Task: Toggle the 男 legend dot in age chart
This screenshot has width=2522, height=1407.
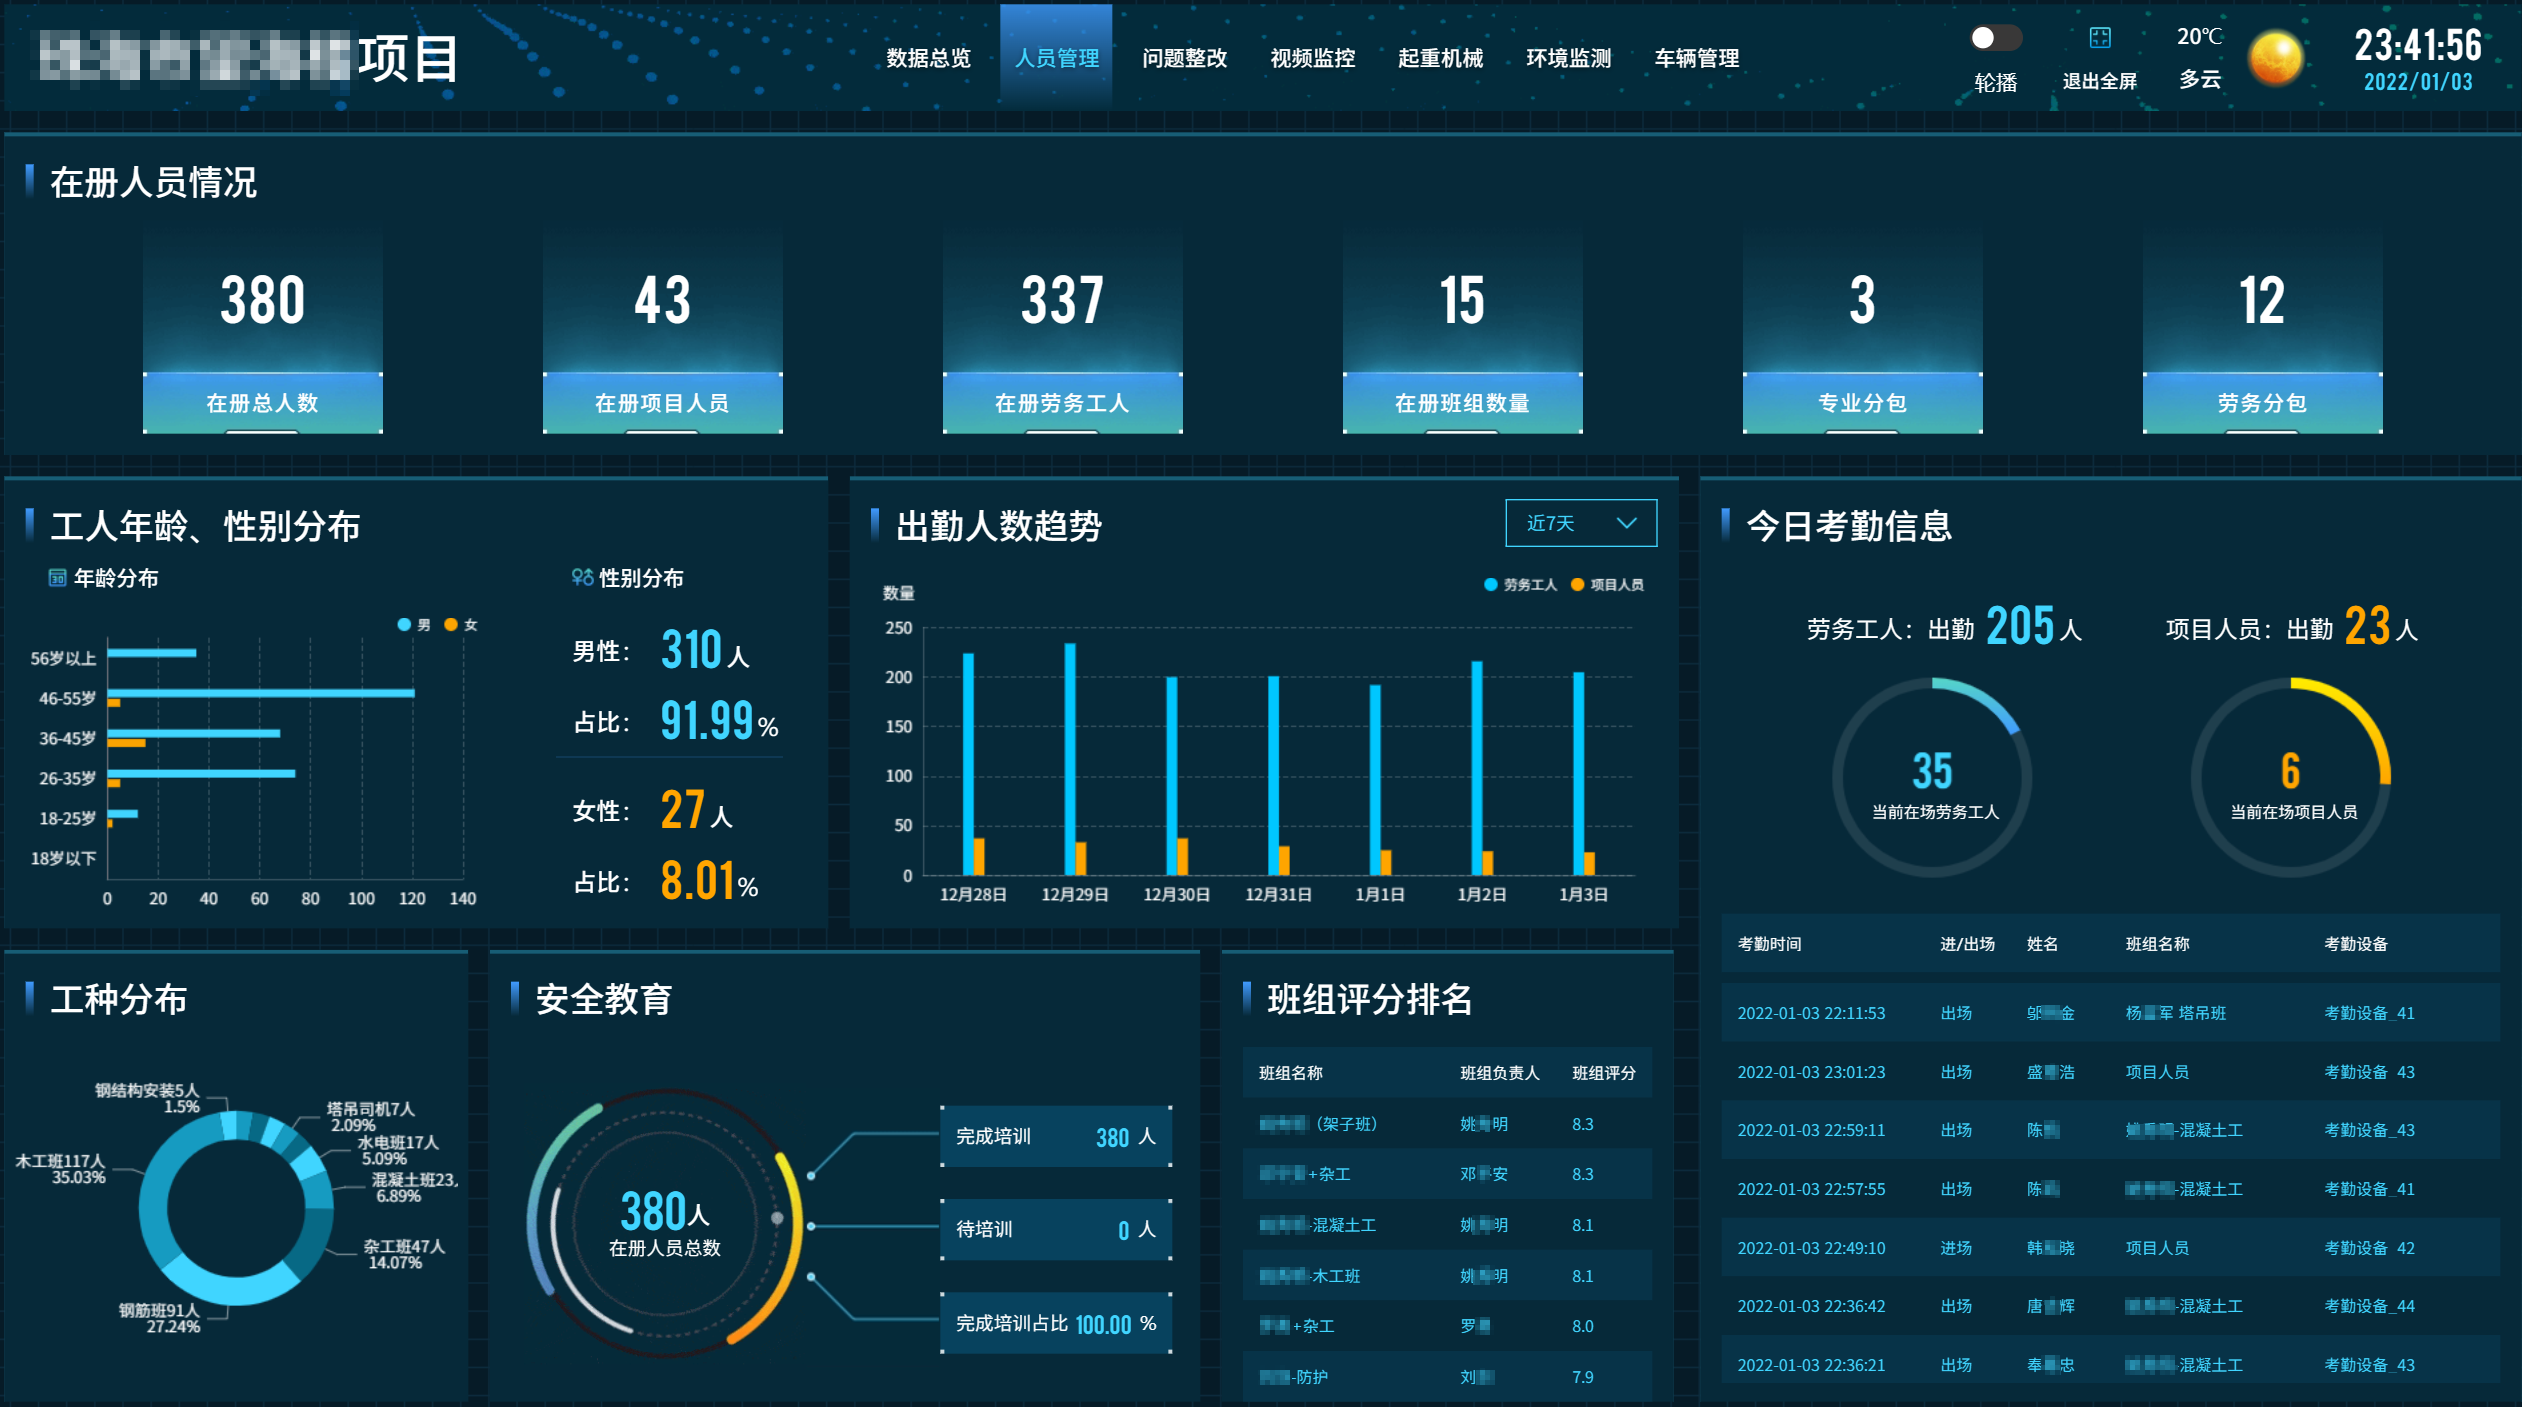Action: [404, 625]
